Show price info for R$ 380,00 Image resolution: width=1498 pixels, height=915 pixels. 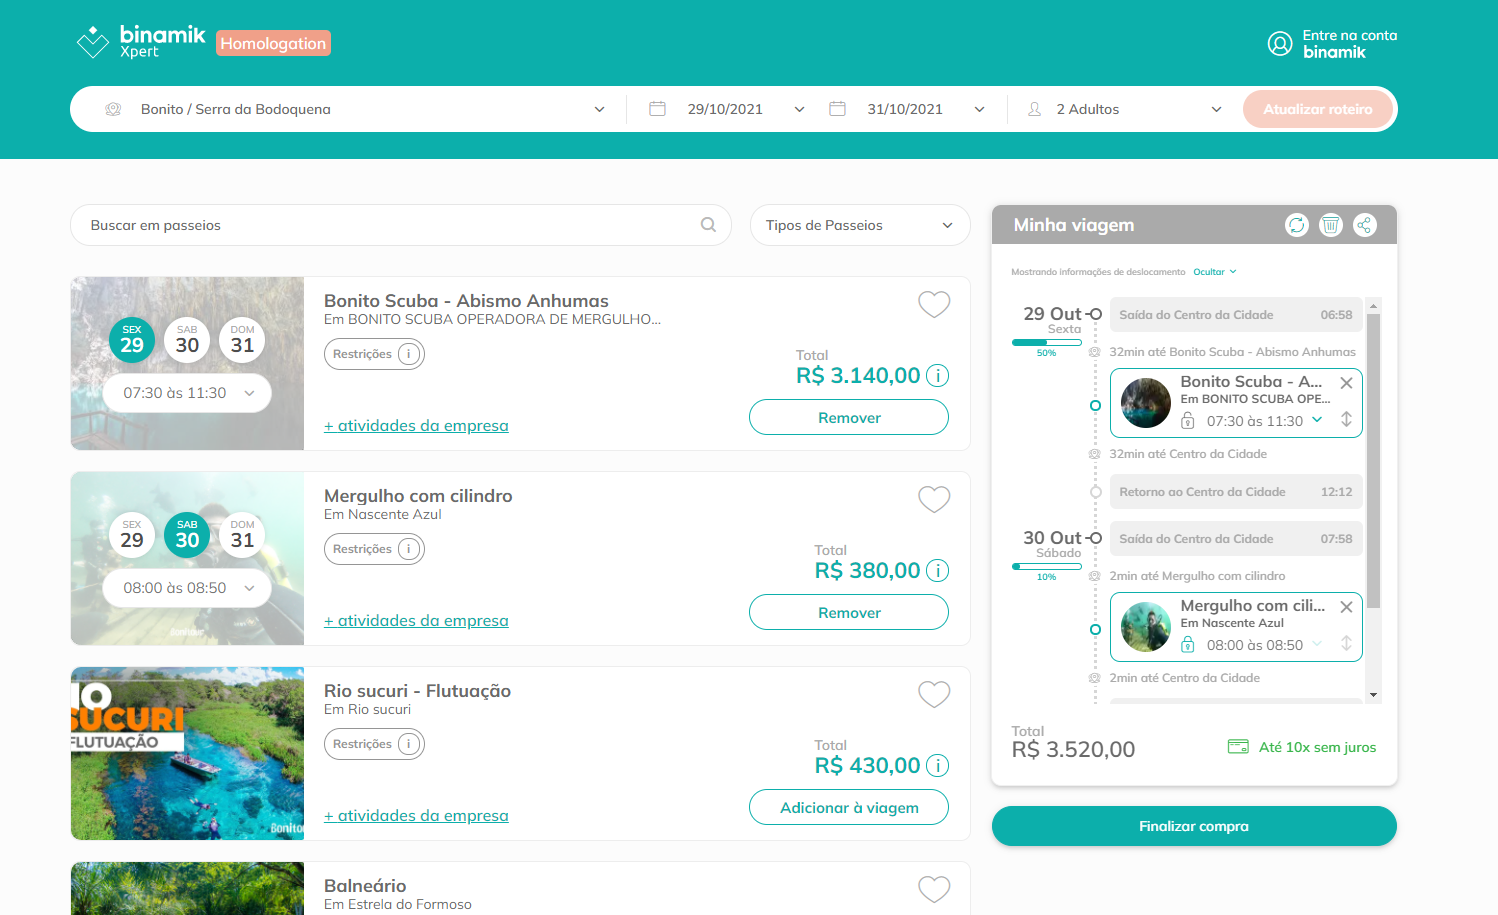coord(937,571)
